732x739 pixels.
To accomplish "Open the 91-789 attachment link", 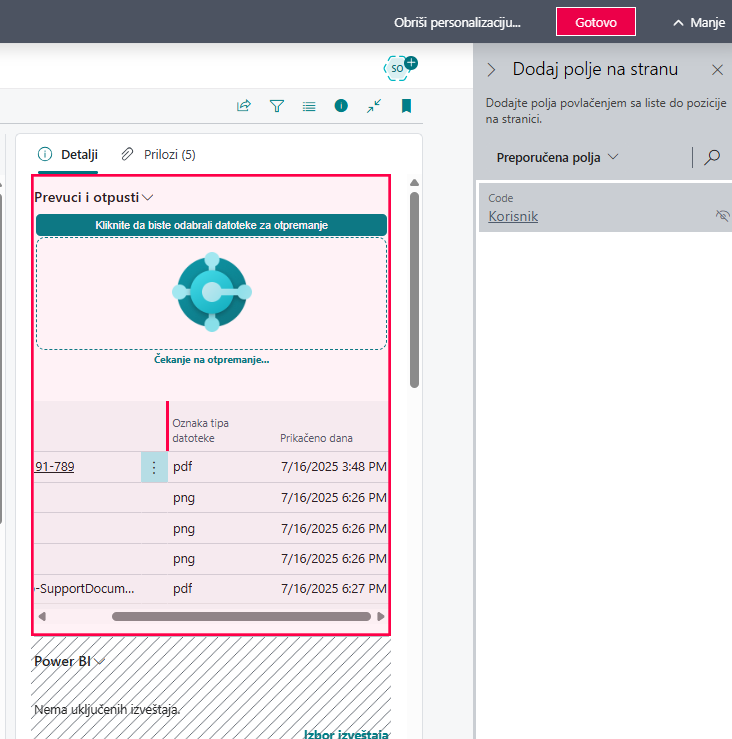I will coord(54,467).
